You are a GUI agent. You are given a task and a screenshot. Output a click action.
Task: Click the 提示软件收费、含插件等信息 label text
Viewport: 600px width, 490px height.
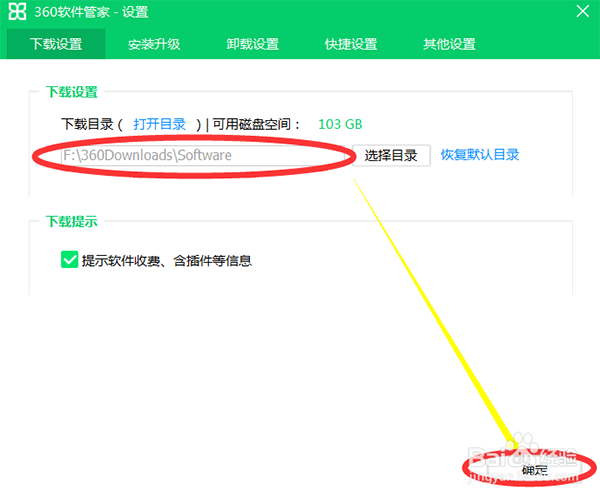pyautogui.click(x=166, y=260)
